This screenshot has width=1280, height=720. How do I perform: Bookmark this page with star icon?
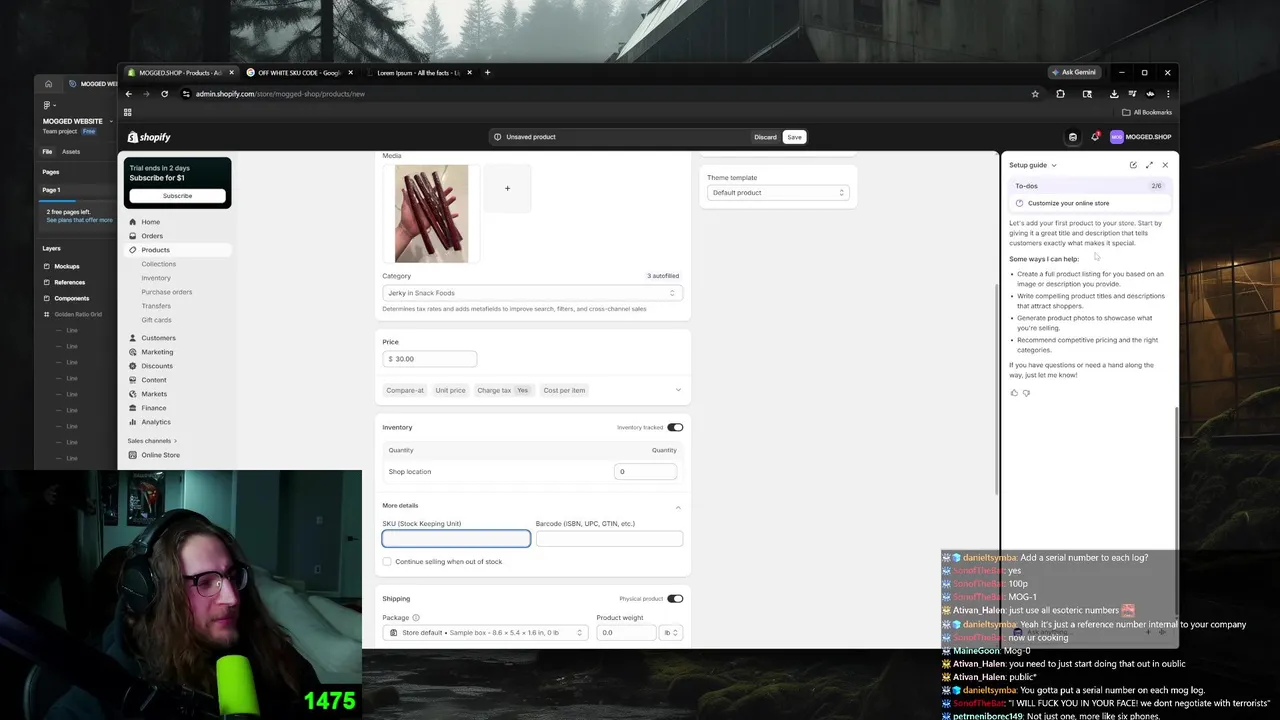pyautogui.click(x=1035, y=94)
